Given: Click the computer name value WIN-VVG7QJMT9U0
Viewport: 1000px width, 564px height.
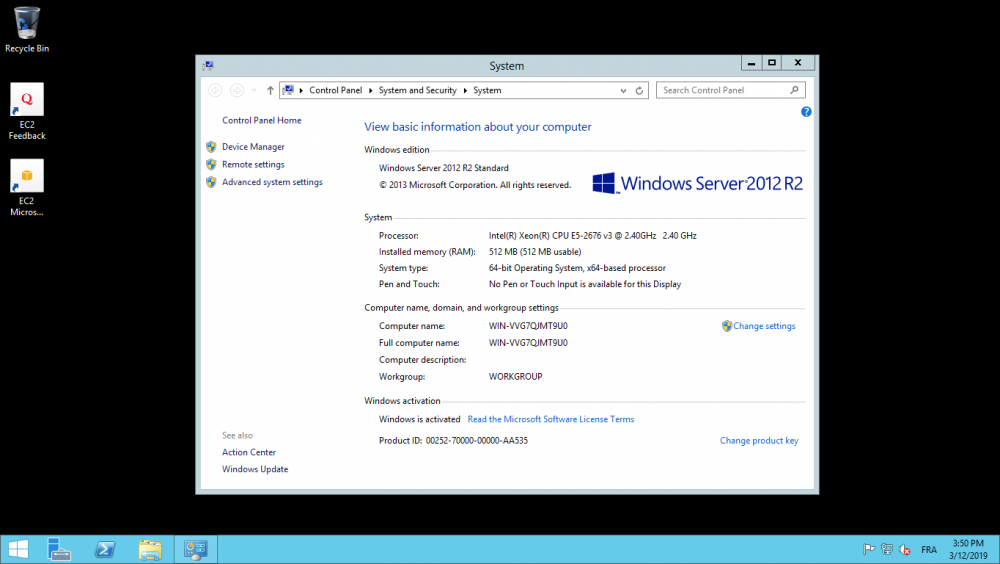Looking at the screenshot, I should click(x=528, y=326).
